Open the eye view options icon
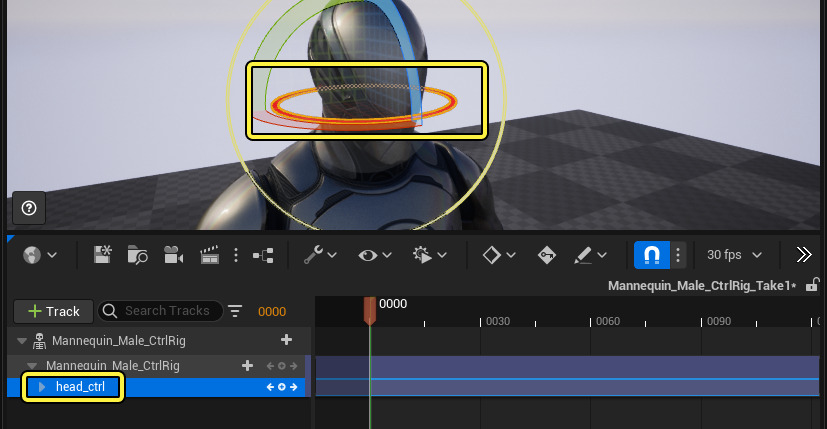827x429 pixels. point(368,255)
